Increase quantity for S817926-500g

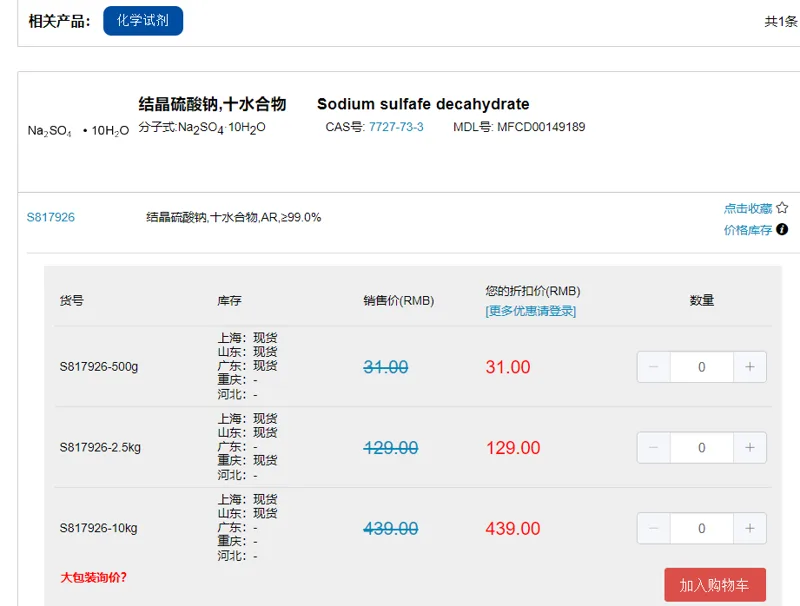point(749,367)
